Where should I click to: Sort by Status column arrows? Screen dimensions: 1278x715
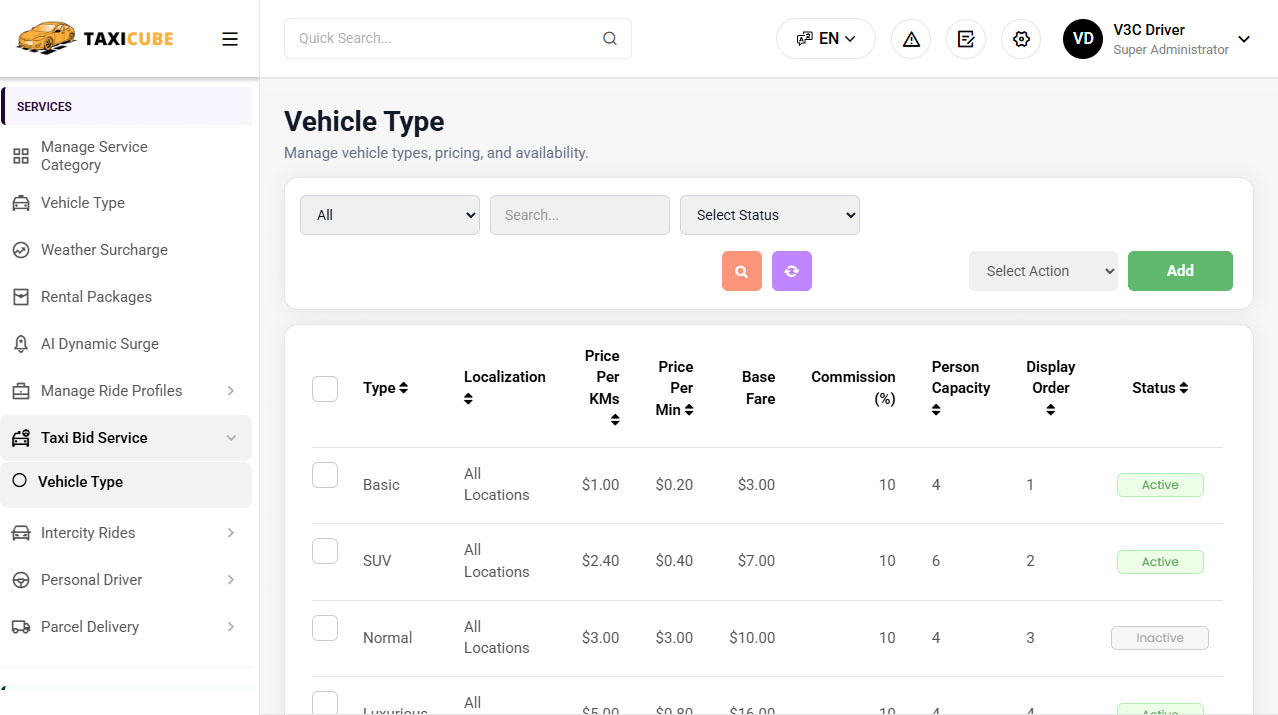pos(1184,388)
